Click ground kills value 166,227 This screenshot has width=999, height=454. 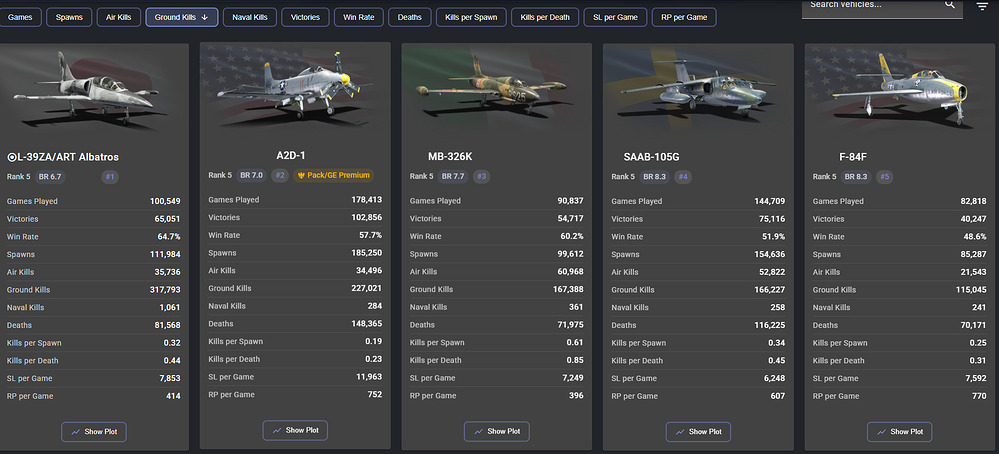(x=770, y=290)
